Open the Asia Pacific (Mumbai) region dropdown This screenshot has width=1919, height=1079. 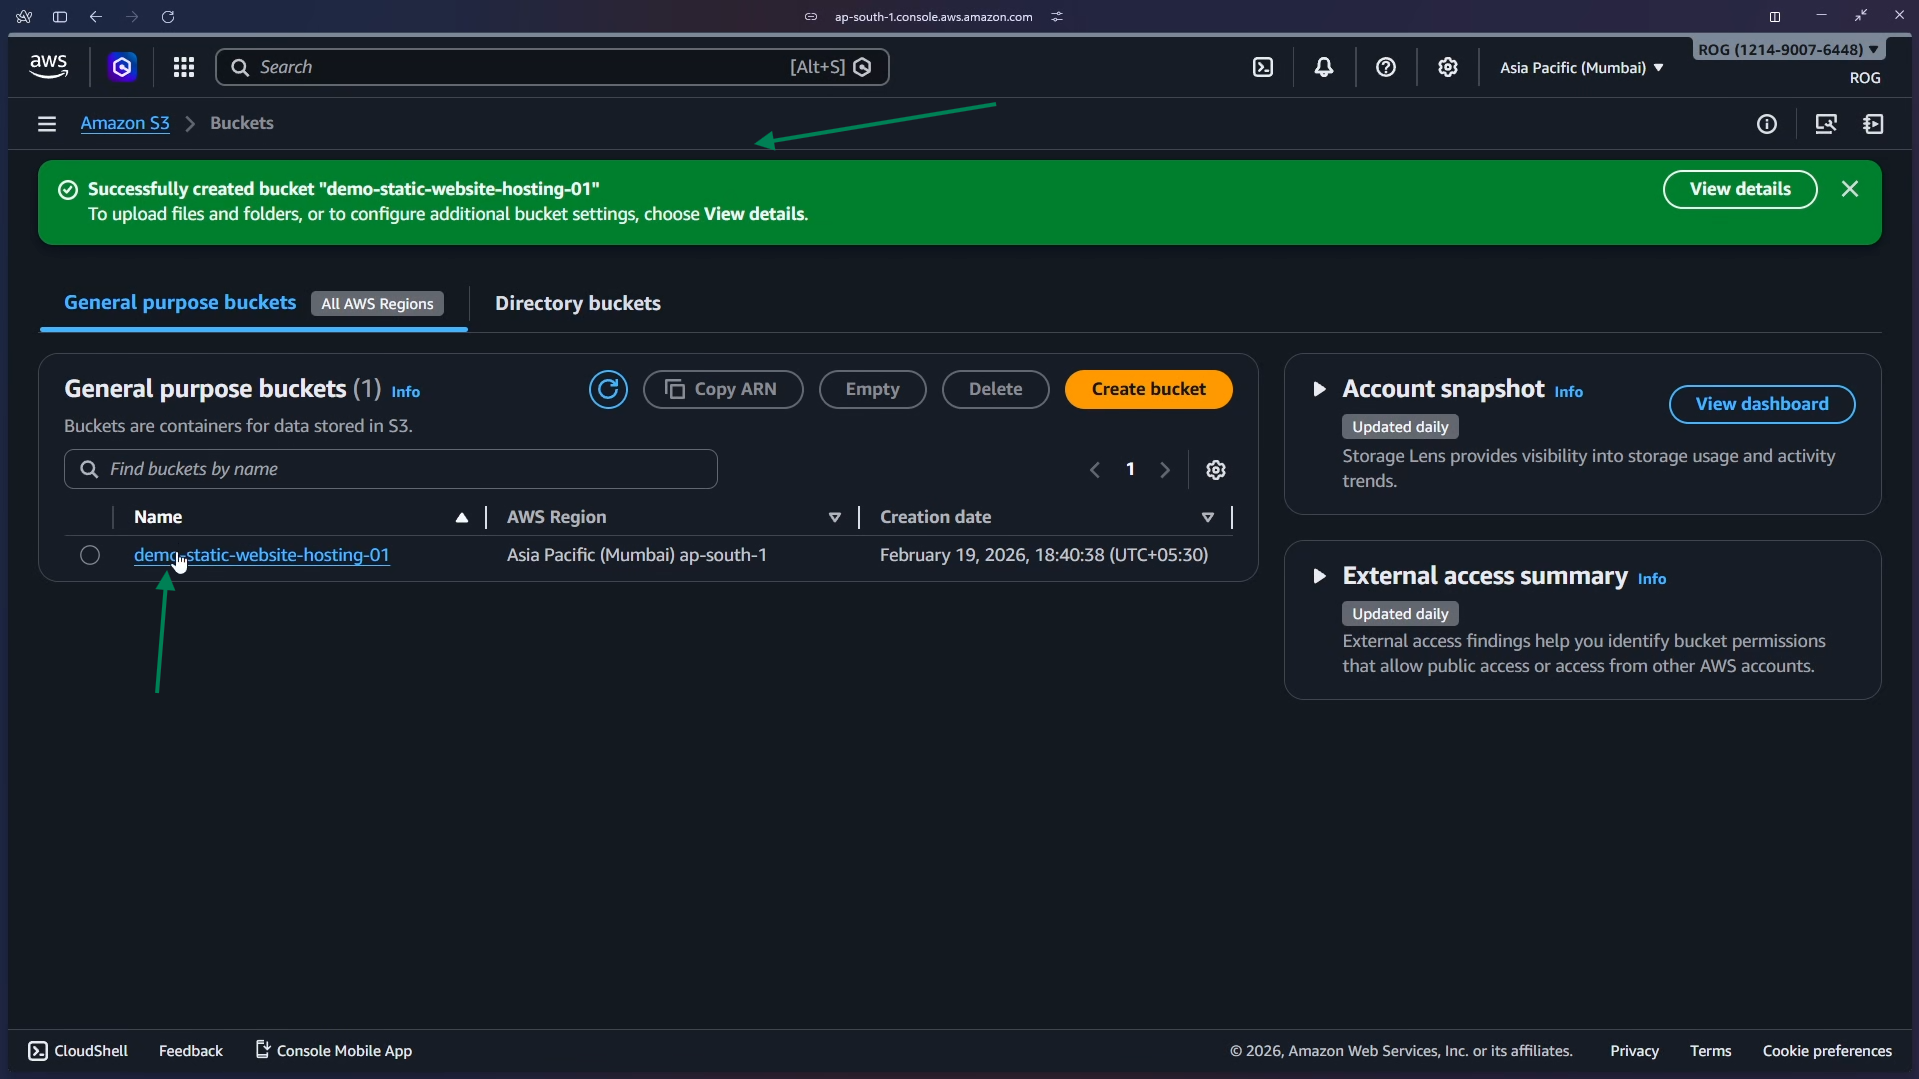(x=1581, y=67)
